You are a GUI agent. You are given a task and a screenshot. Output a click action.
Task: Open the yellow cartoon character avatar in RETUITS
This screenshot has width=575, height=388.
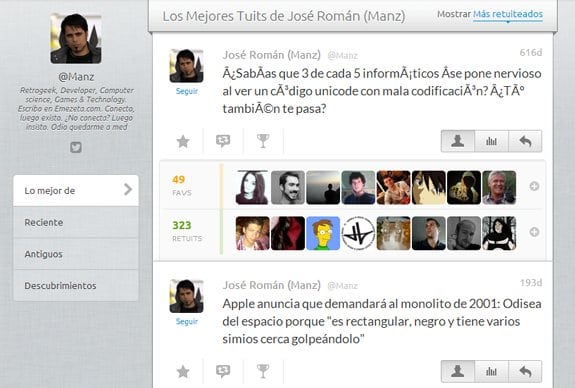tap(323, 233)
